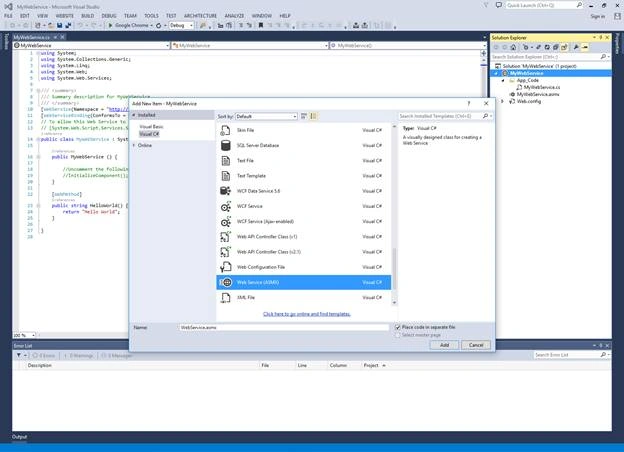
Task: Click Save icon in main toolbar
Action: coord(60,25)
